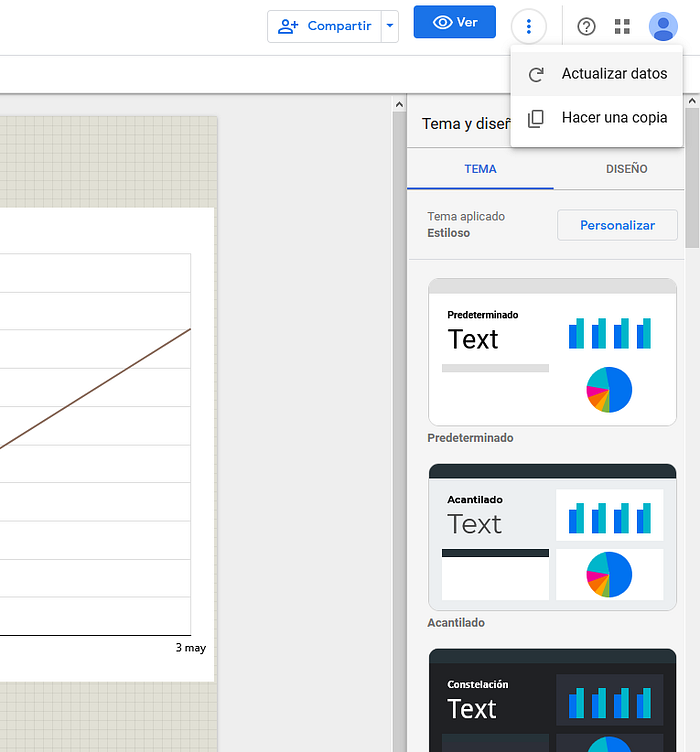The image size is (700, 752).
Task: Click the canvas scrollbar up arrow
Action: pyautogui.click(x=399, y=104)
